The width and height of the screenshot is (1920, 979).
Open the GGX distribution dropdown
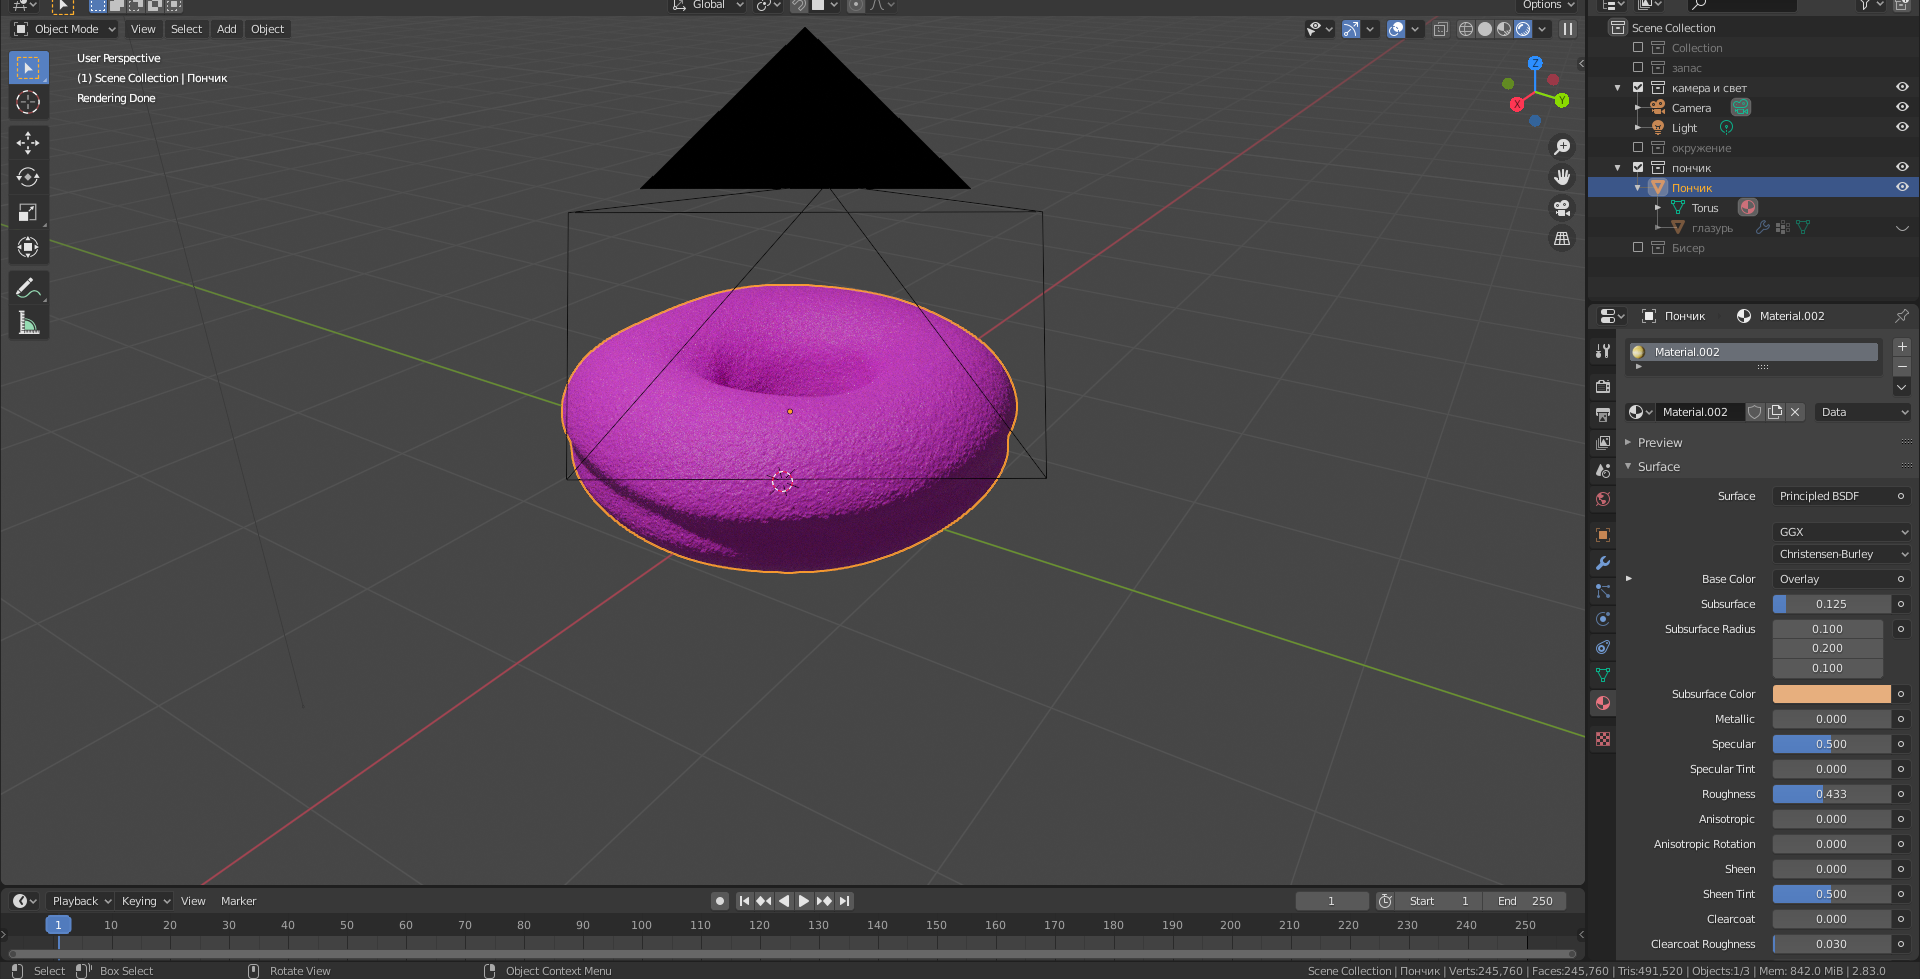[1842, 532]
